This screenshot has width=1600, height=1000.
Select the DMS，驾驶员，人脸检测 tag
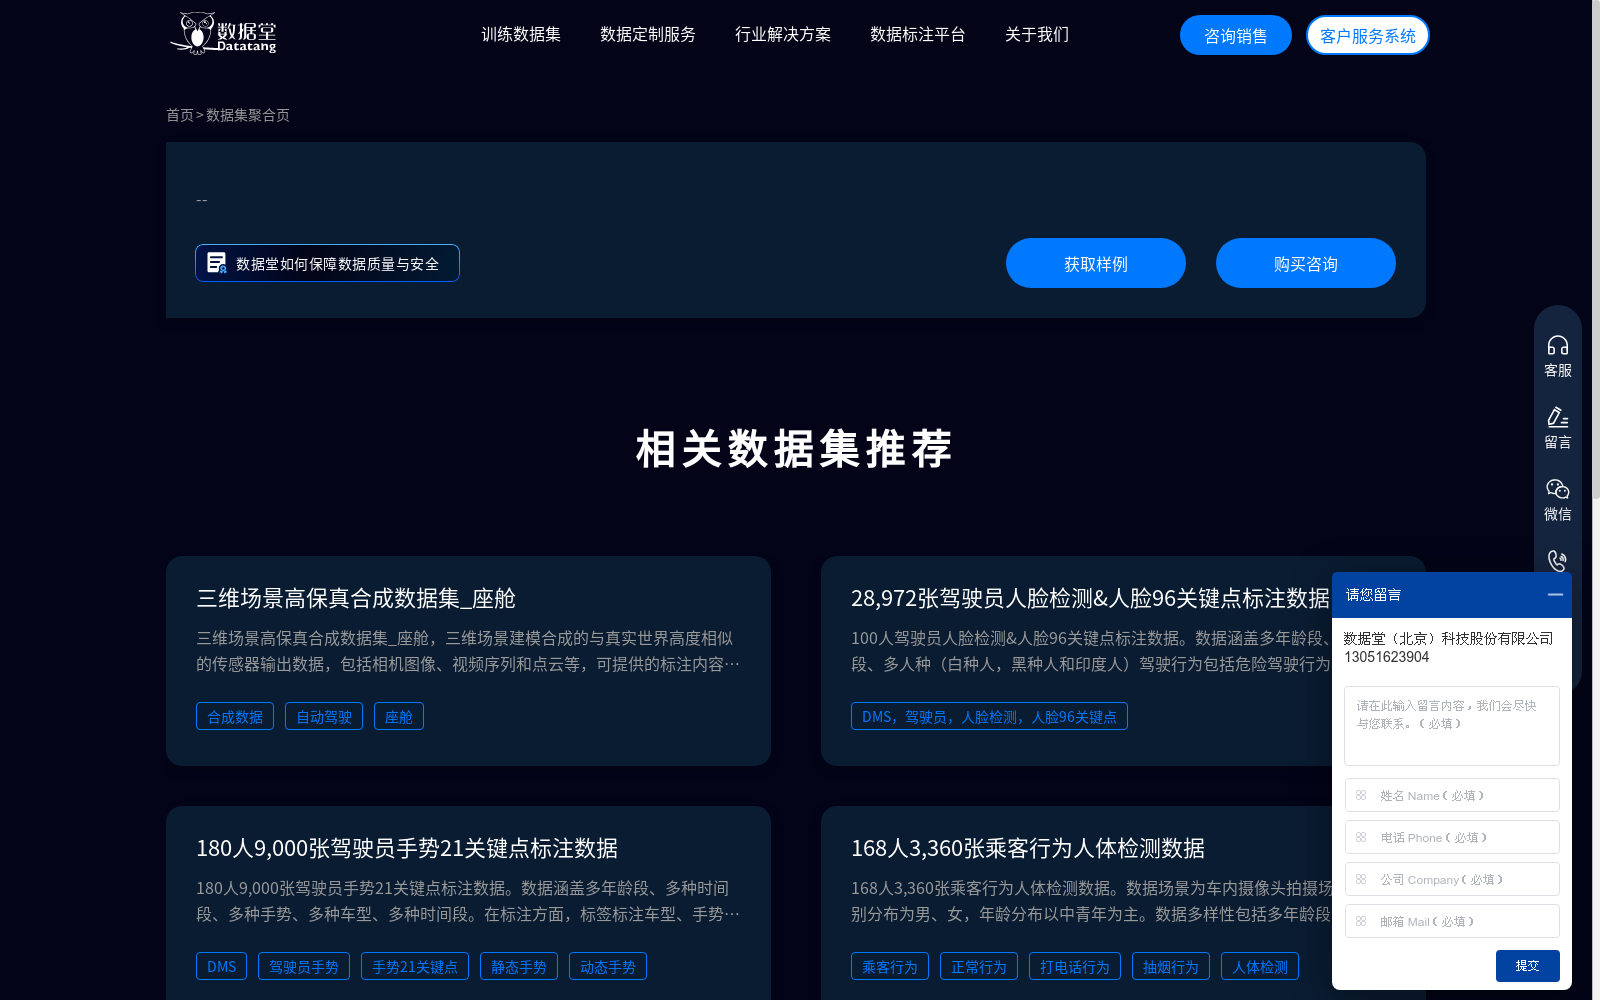[x=989, y=716]
